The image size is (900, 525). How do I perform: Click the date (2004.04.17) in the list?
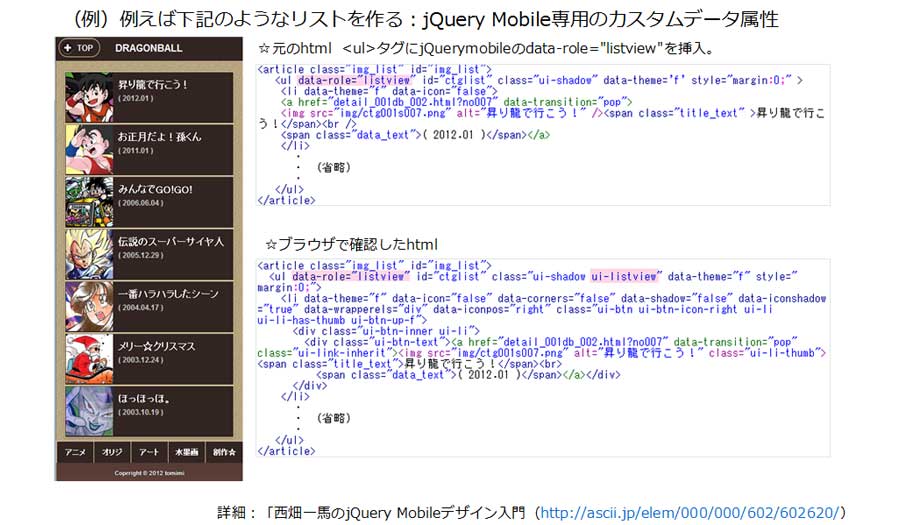pyautogui.click(x=141, y=308)
